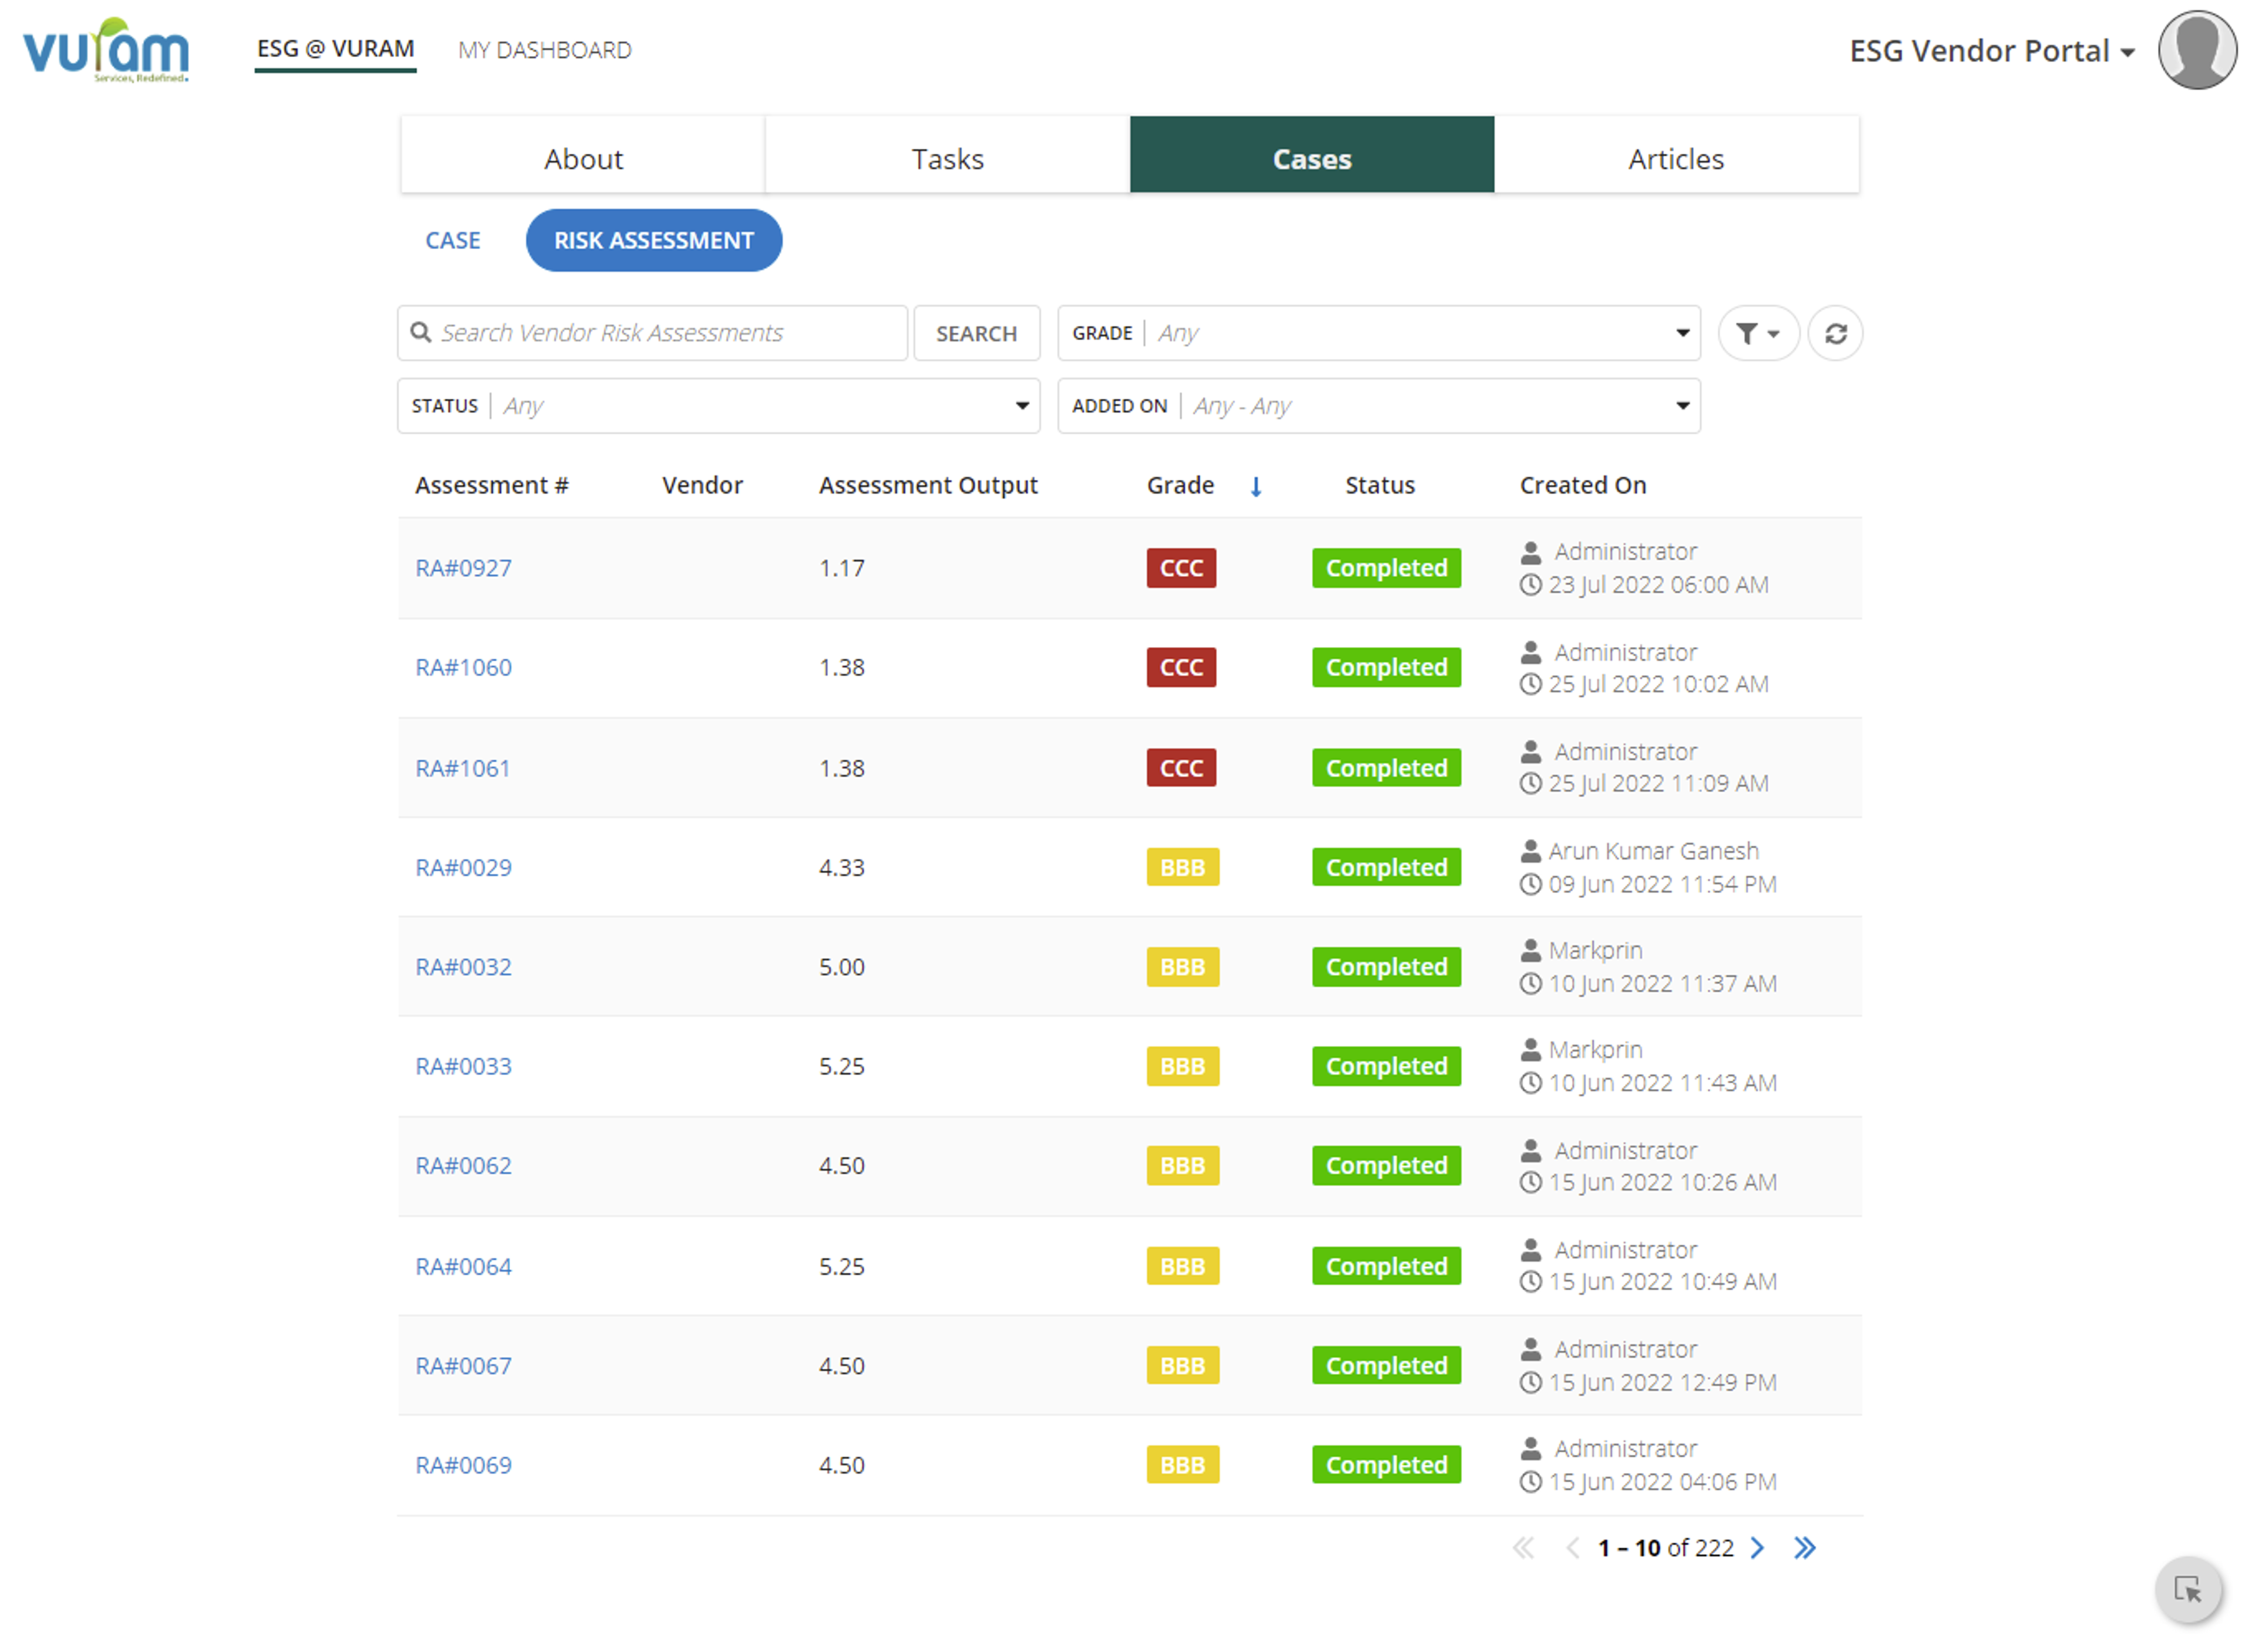Viewport: 2261px width, 1652px height.
Task: Focus the Search Vendor Risk Assessments field
Action: coord(652,333)
